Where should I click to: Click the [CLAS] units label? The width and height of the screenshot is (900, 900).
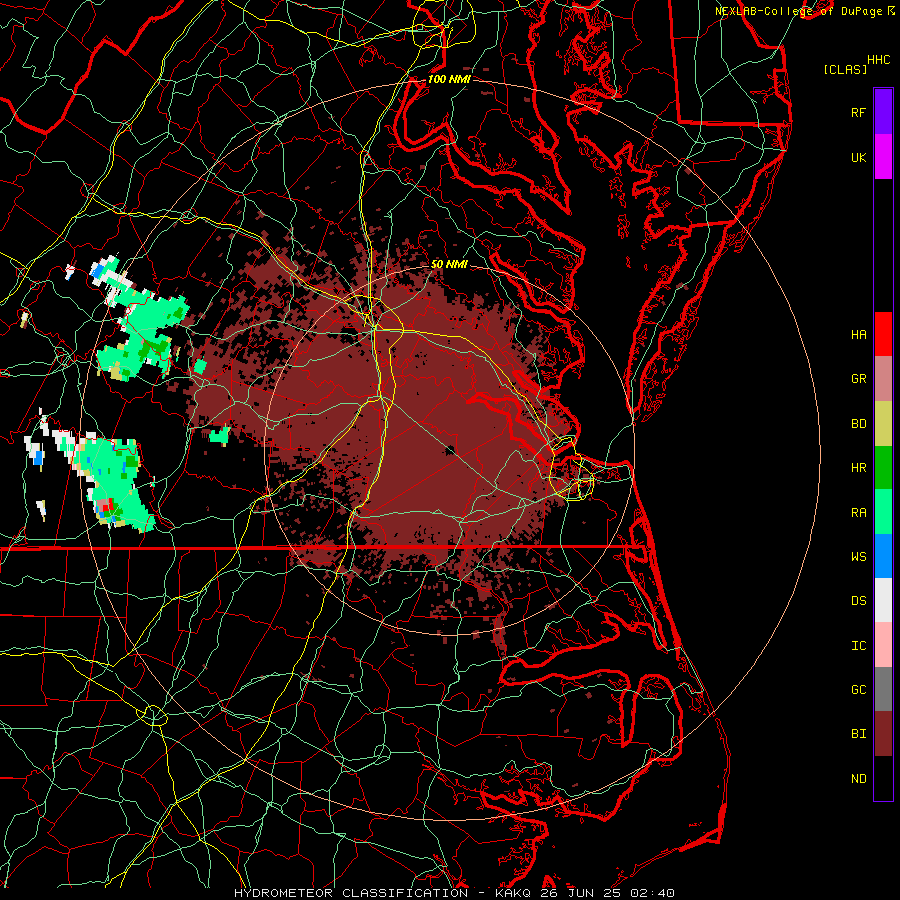point(845,69)
